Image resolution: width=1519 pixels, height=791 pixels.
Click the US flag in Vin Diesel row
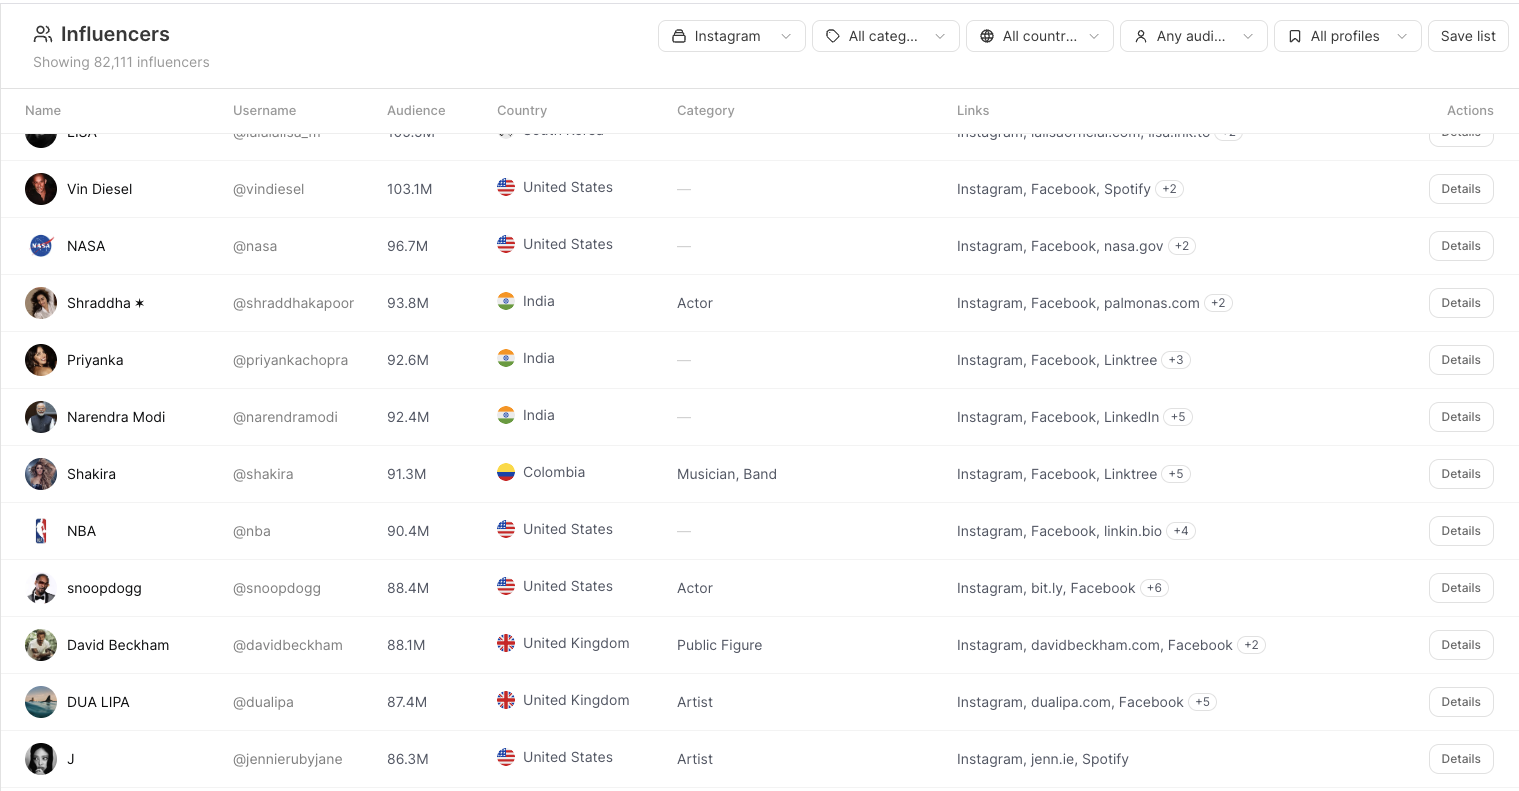[506, 187]
